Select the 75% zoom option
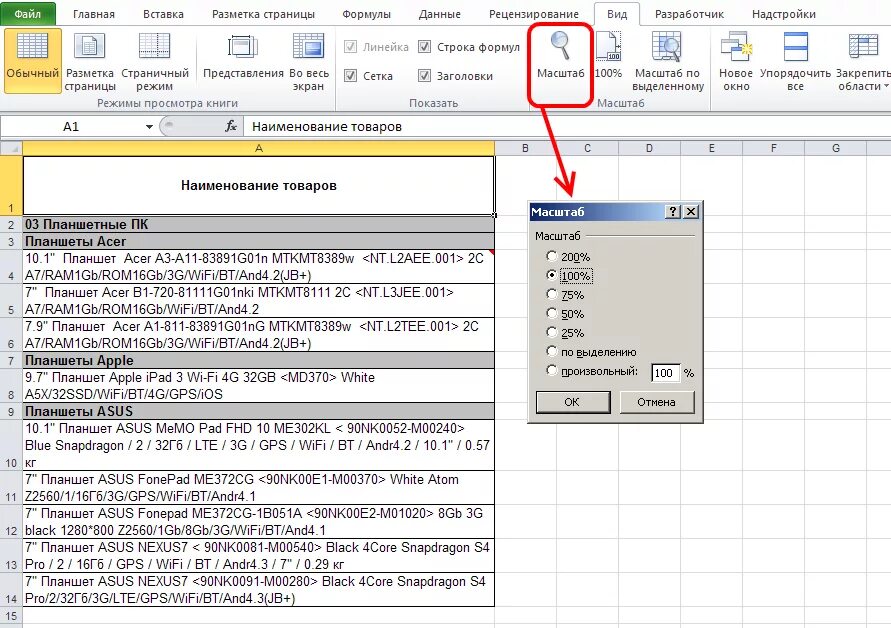This screenshot has width=891, height=628. click(551, 294)
